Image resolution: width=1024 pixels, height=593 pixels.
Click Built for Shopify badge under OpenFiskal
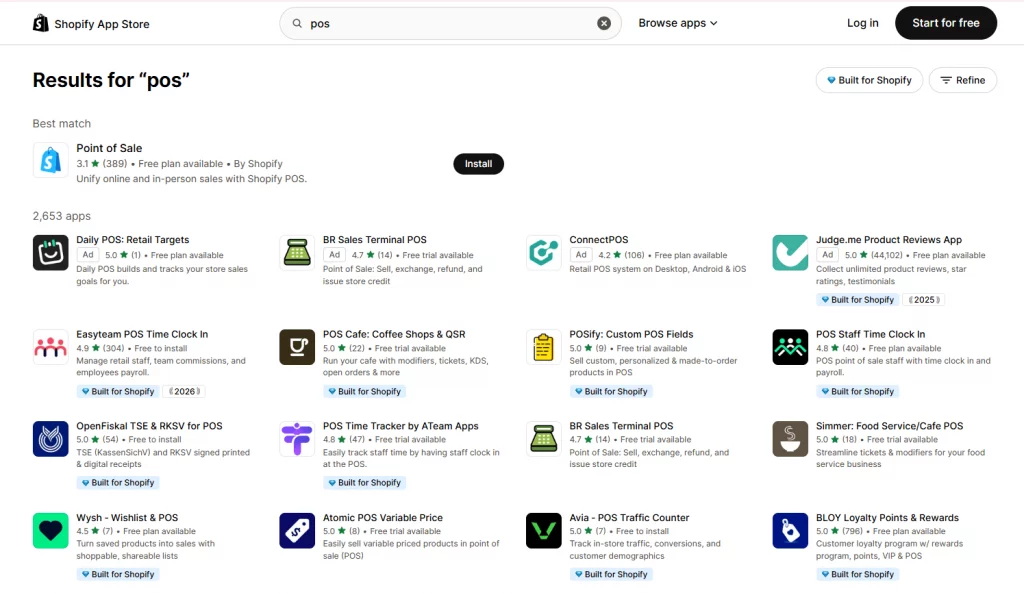pos(118,483)
